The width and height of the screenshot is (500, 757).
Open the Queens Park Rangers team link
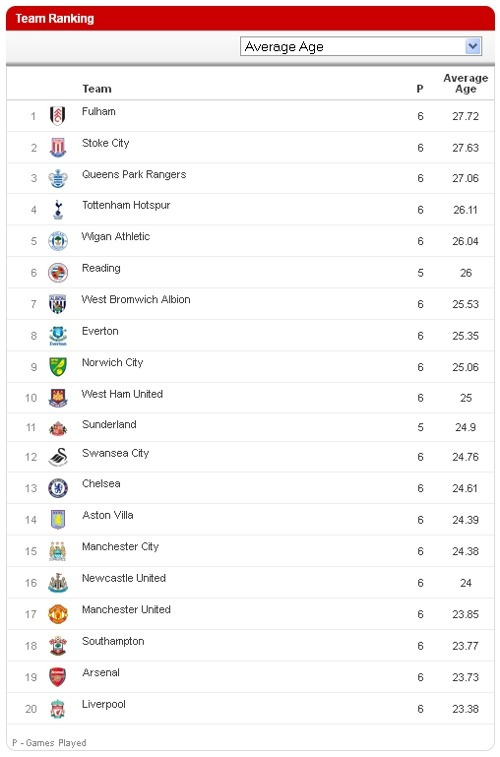[x=134, y=174]
